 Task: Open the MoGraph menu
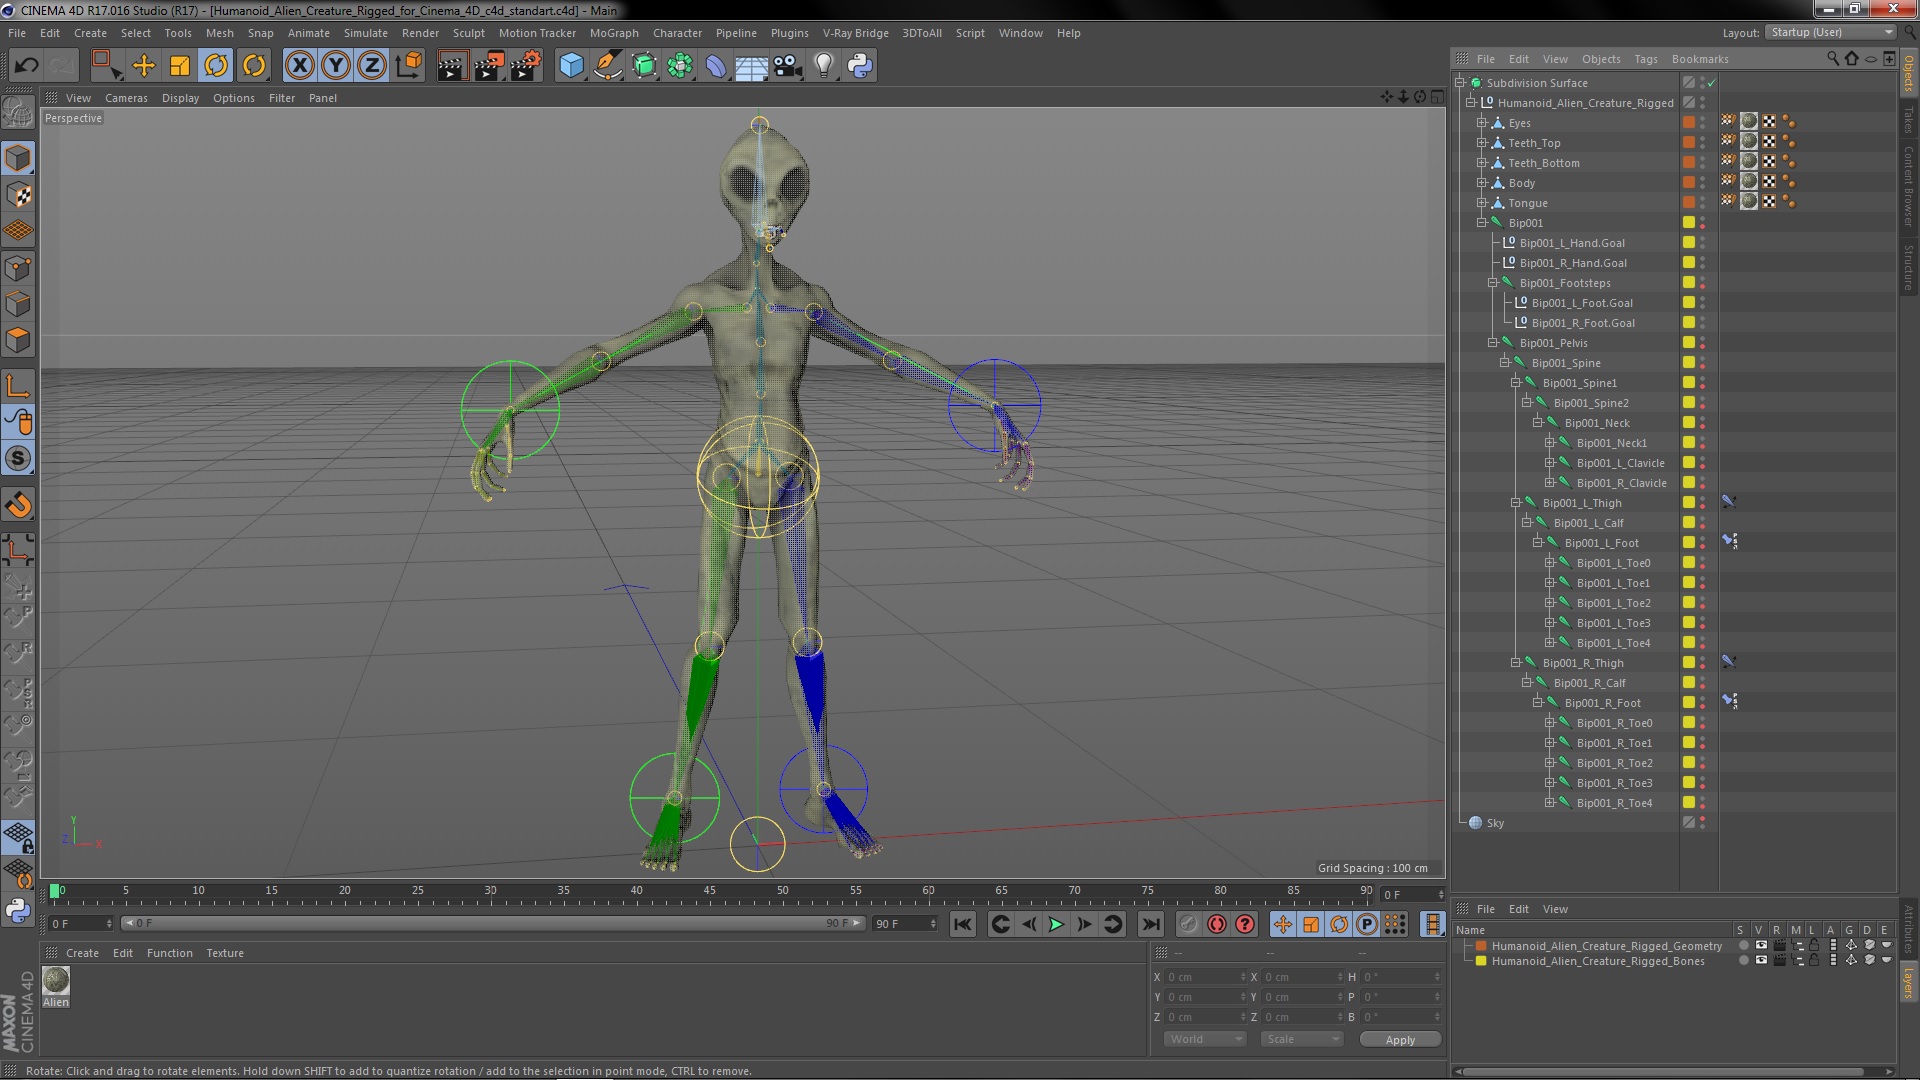tap(613, 33)
